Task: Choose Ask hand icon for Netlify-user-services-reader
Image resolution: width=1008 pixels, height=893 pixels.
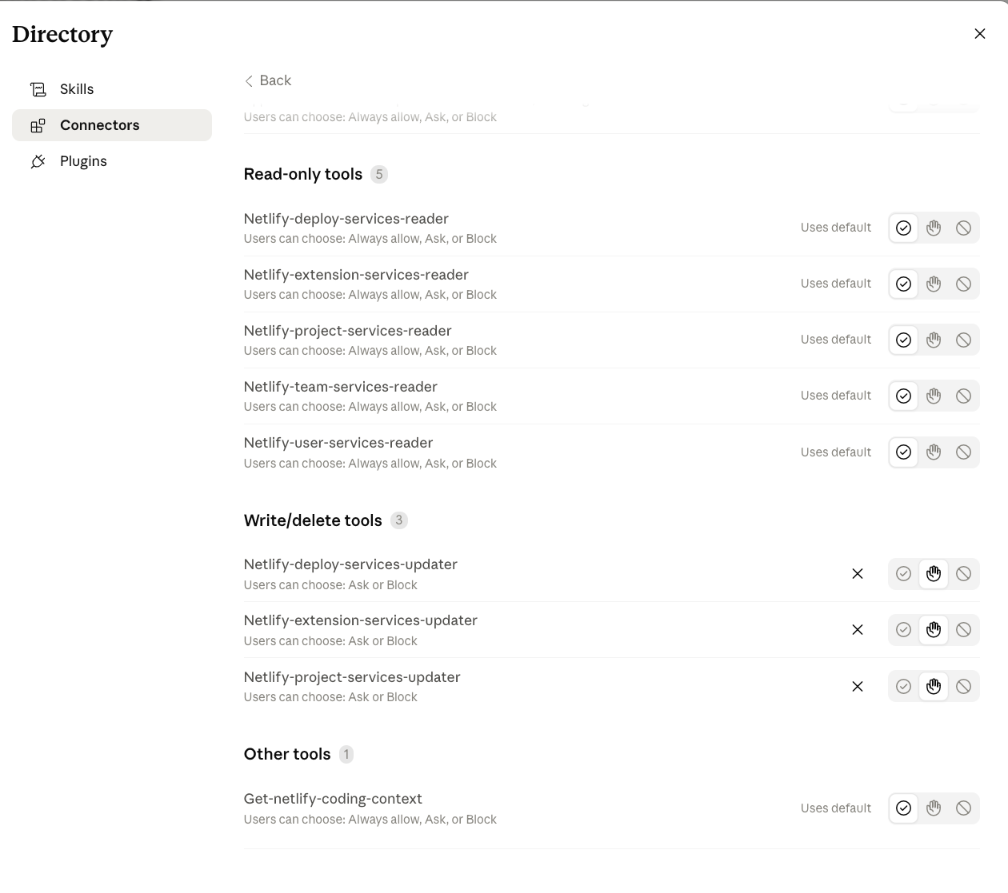Action: (x=933, y=452)
